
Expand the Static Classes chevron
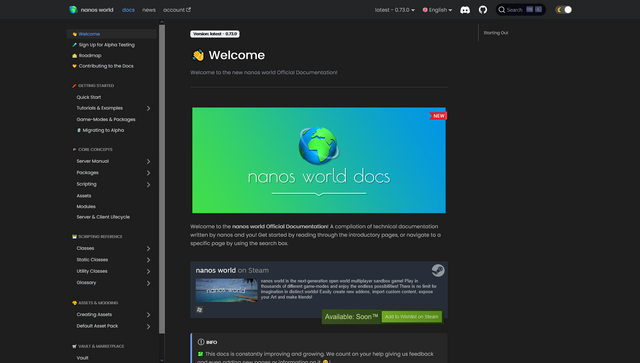click(x=149, y=260)
